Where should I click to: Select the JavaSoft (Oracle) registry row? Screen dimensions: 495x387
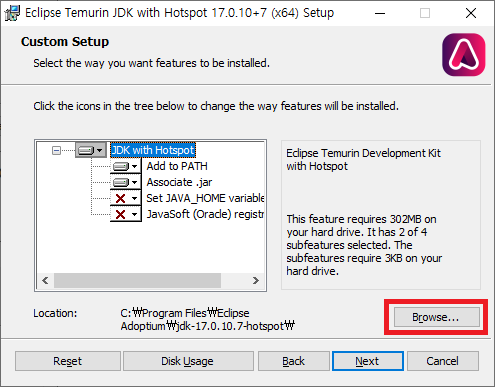click(205, 214)
